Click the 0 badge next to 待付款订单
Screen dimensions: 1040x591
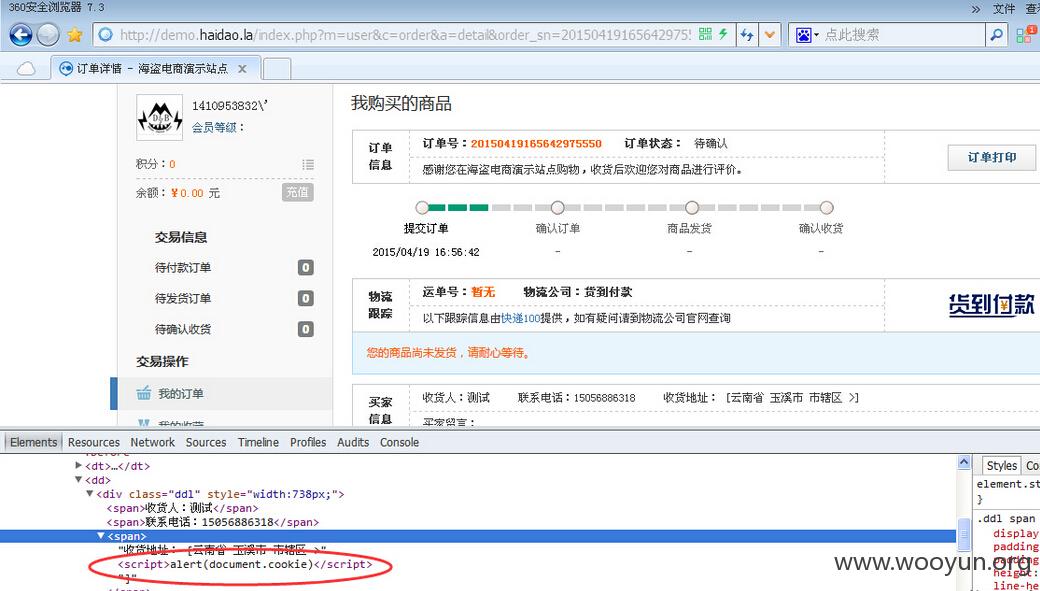(x=305, y=268)
